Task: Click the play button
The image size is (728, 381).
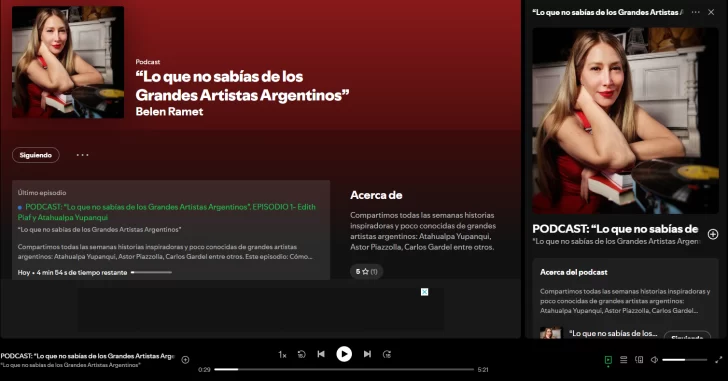Action: [x=344, y=354]
